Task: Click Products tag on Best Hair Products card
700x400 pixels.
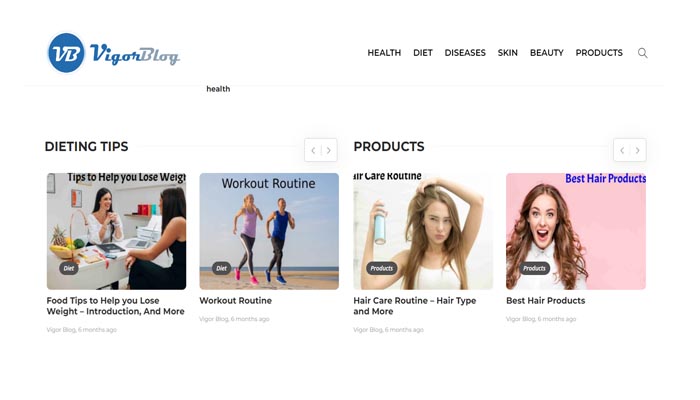Action: point(534,268)
